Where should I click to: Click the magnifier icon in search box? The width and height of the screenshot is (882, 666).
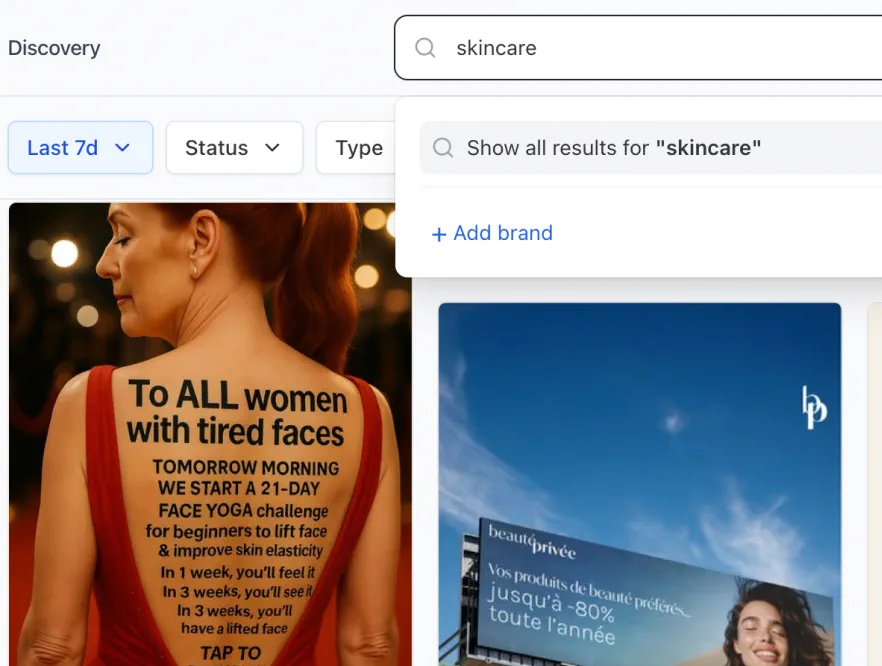coord(425,48)
